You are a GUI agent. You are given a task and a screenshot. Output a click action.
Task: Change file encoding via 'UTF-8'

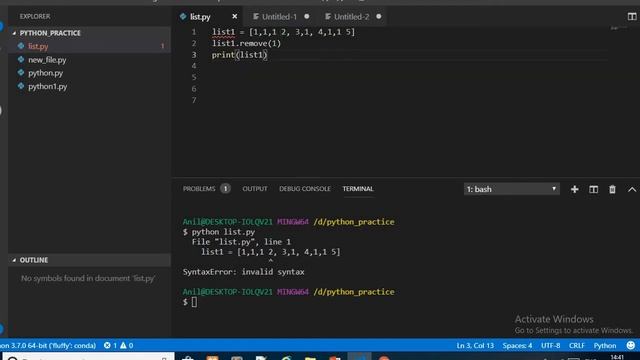coord(550,345)
